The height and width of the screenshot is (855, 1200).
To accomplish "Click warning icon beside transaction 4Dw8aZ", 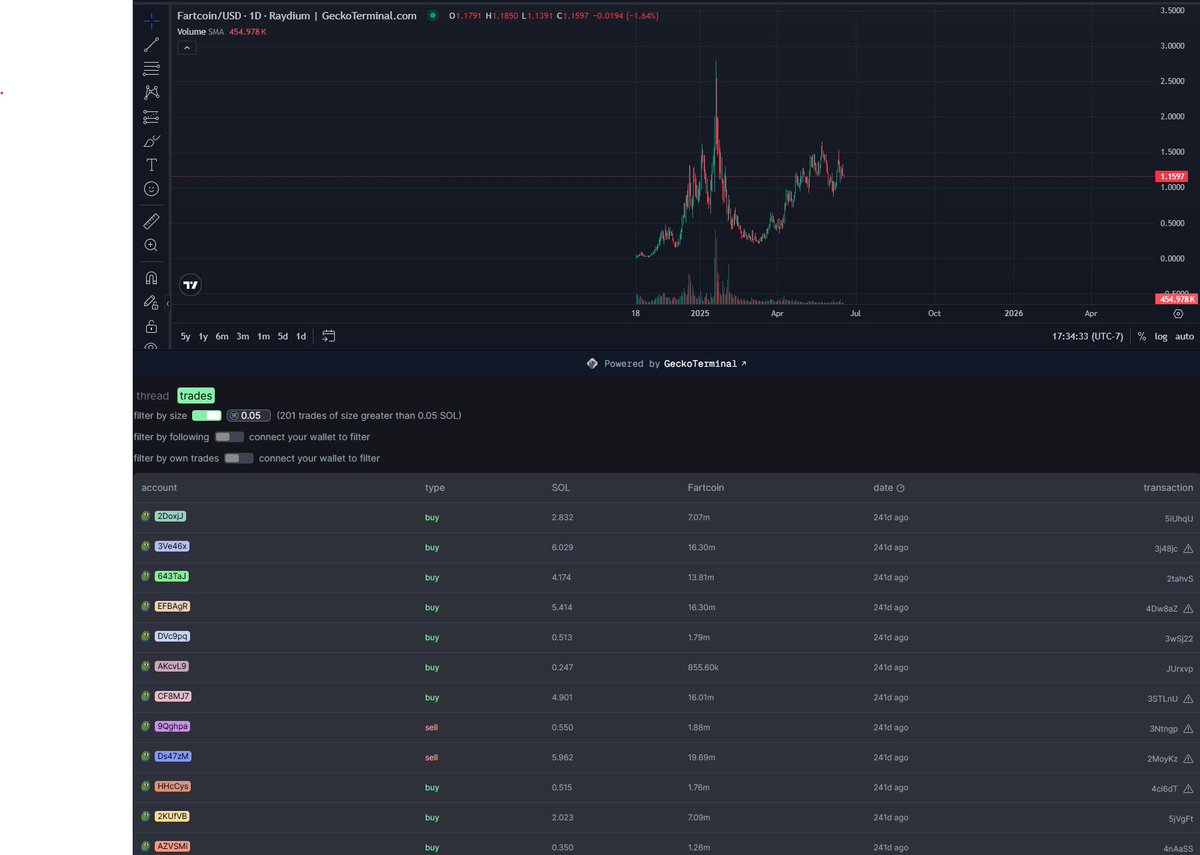I will click(1188, 608).
